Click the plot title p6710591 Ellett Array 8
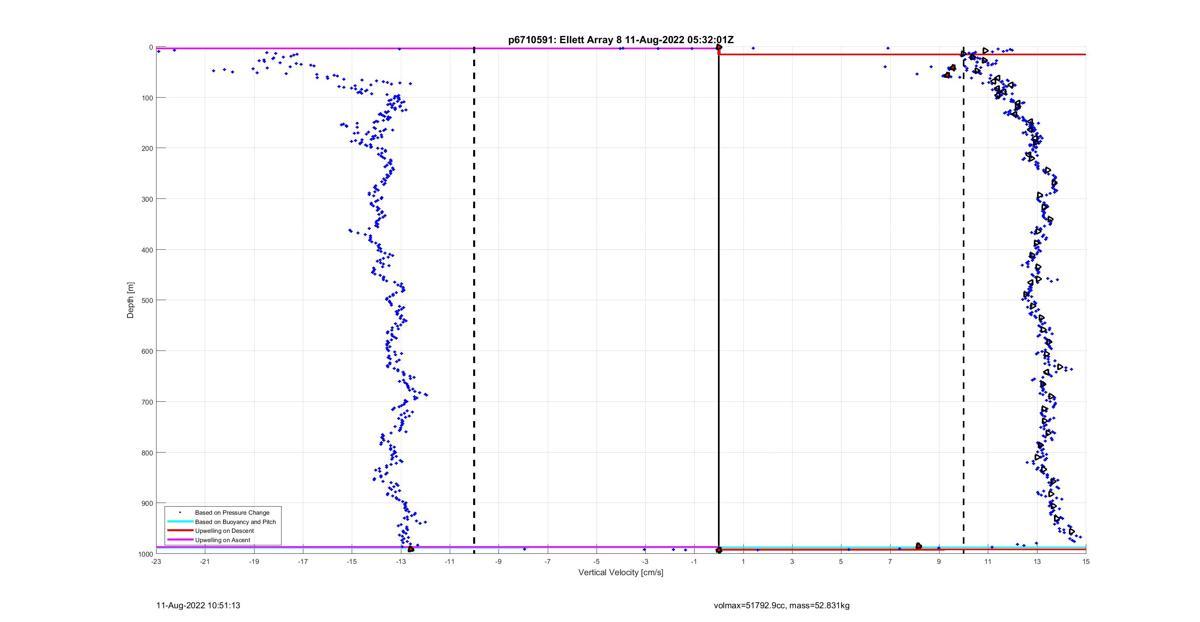Screen dimensions: 1200x622 pos(621,40)
